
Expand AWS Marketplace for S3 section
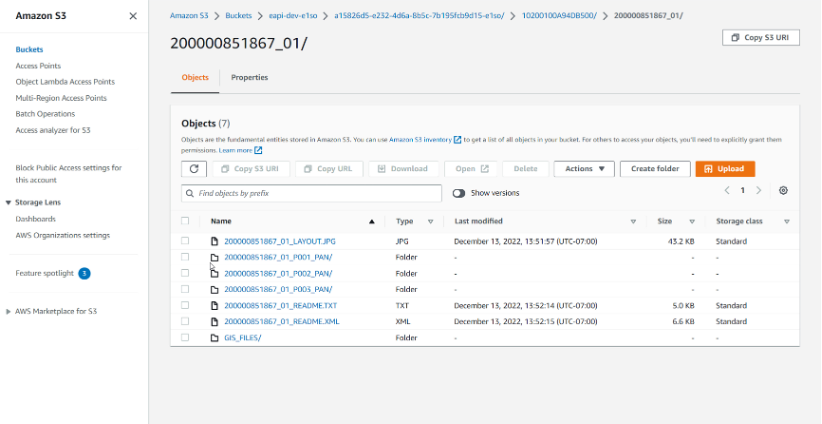click(x=8, y=311)
